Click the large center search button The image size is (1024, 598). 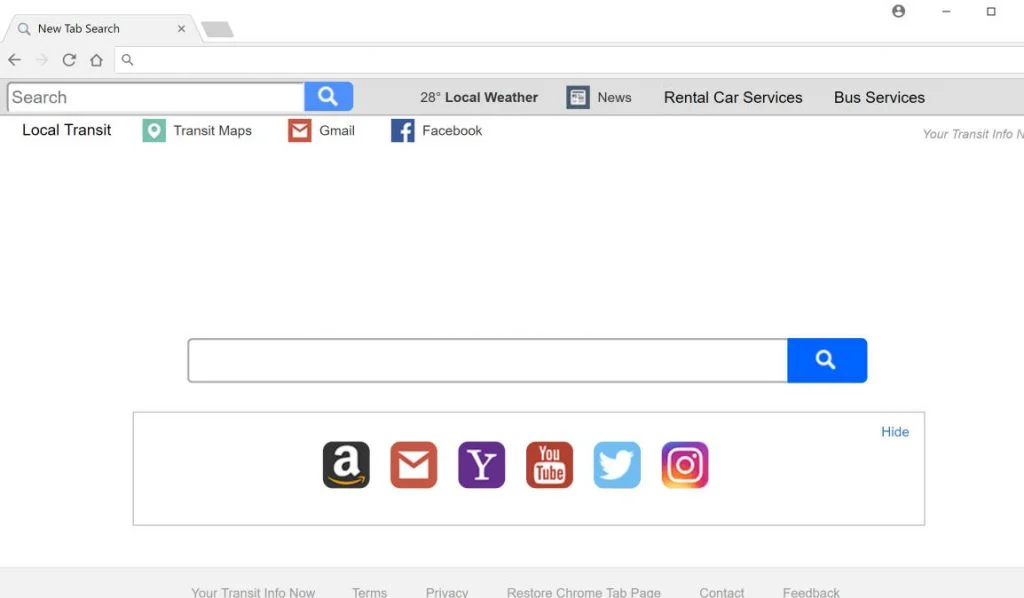(x=827, y=360)
